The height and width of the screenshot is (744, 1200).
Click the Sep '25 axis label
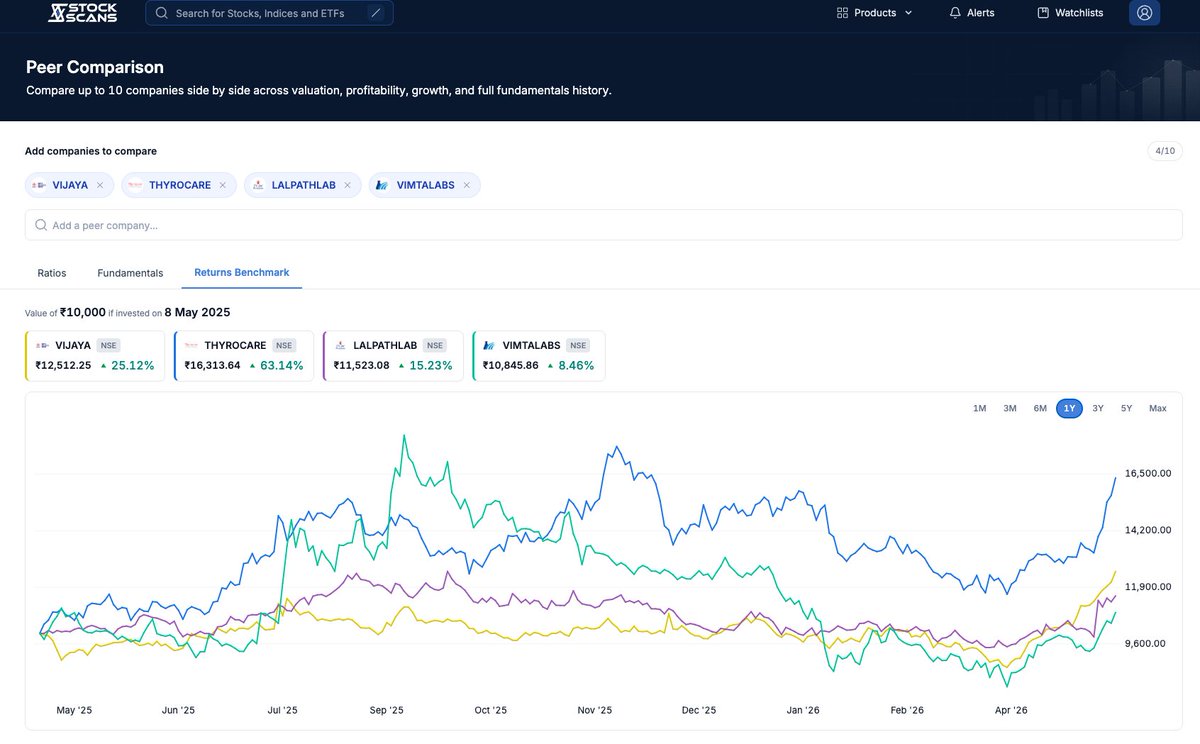[x=386, y=710]
